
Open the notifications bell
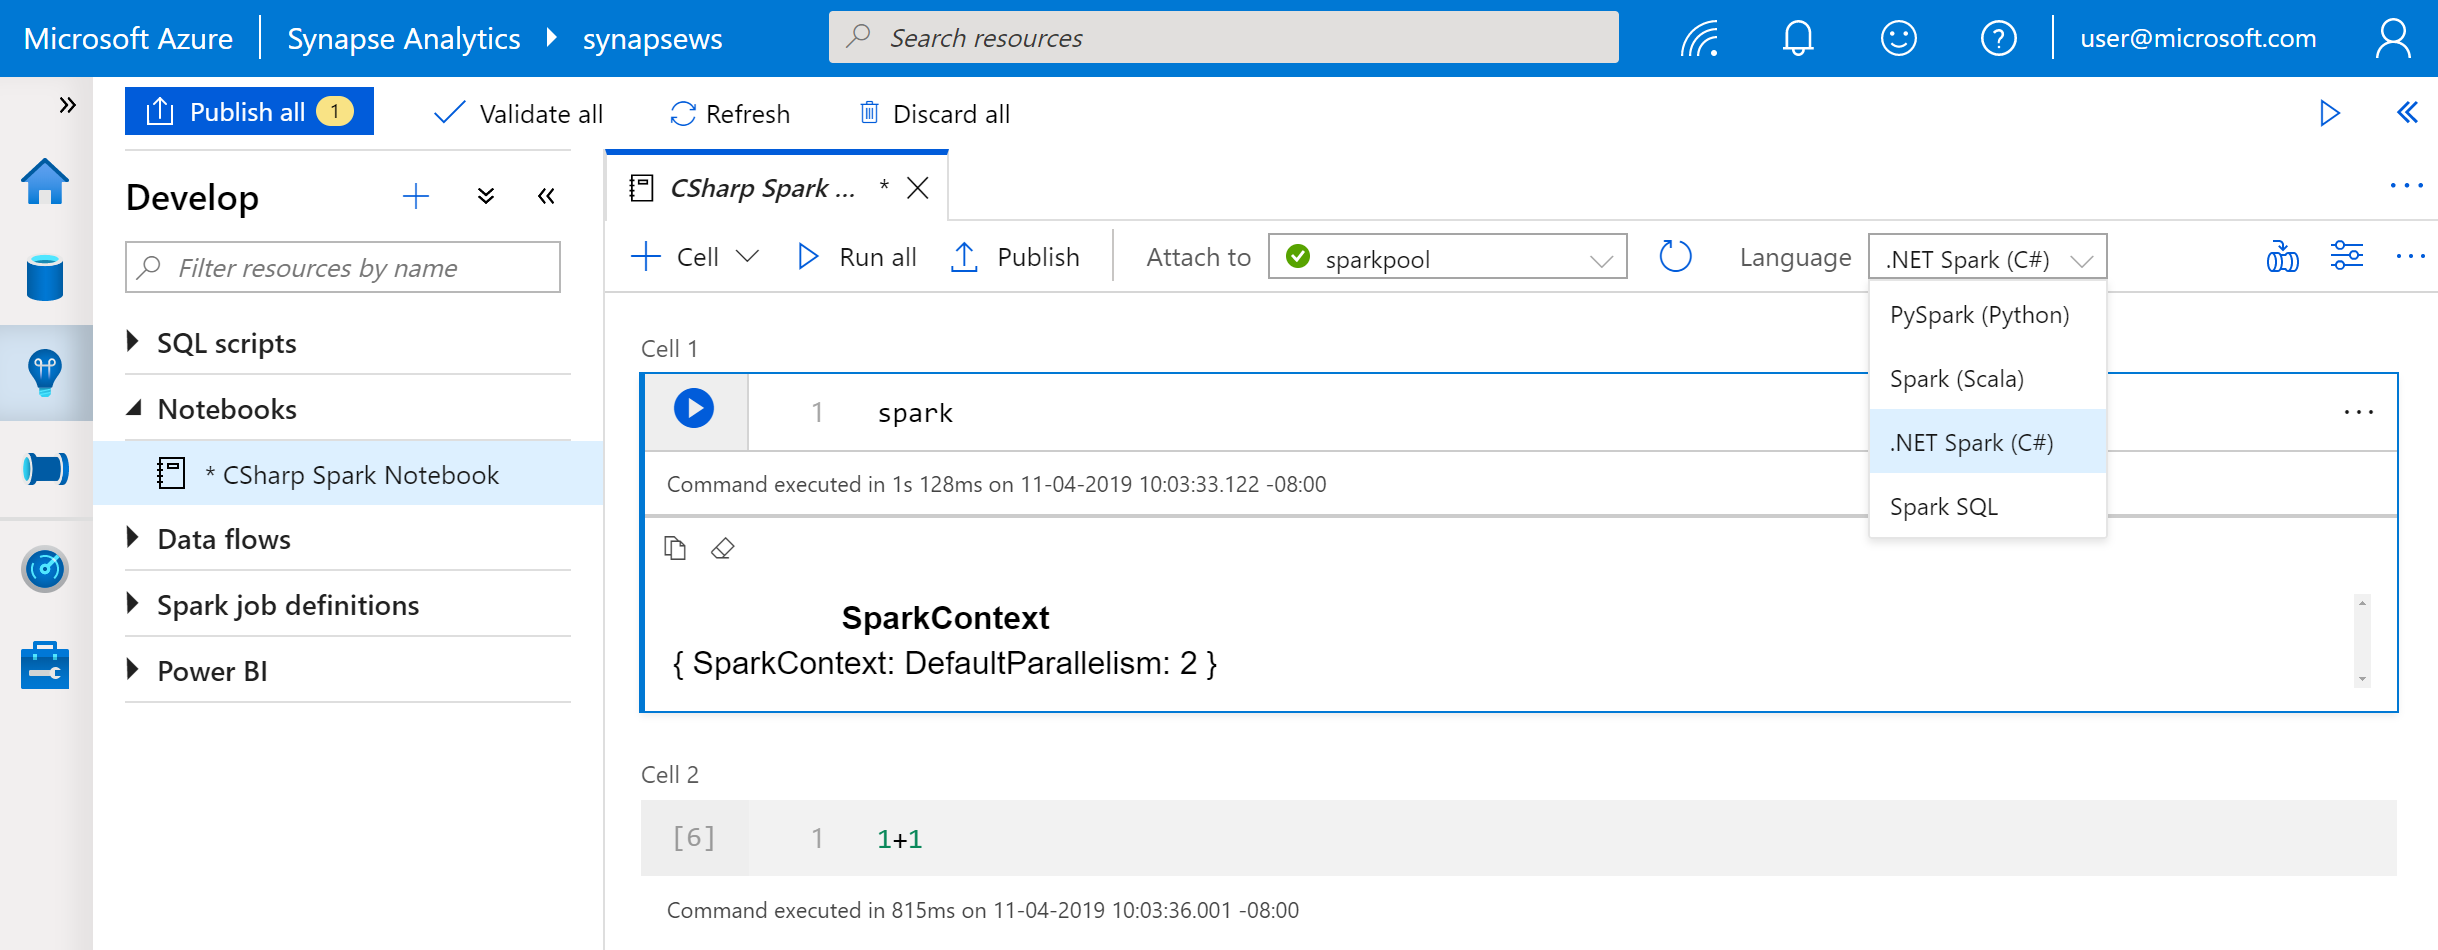click(1798, 39)
